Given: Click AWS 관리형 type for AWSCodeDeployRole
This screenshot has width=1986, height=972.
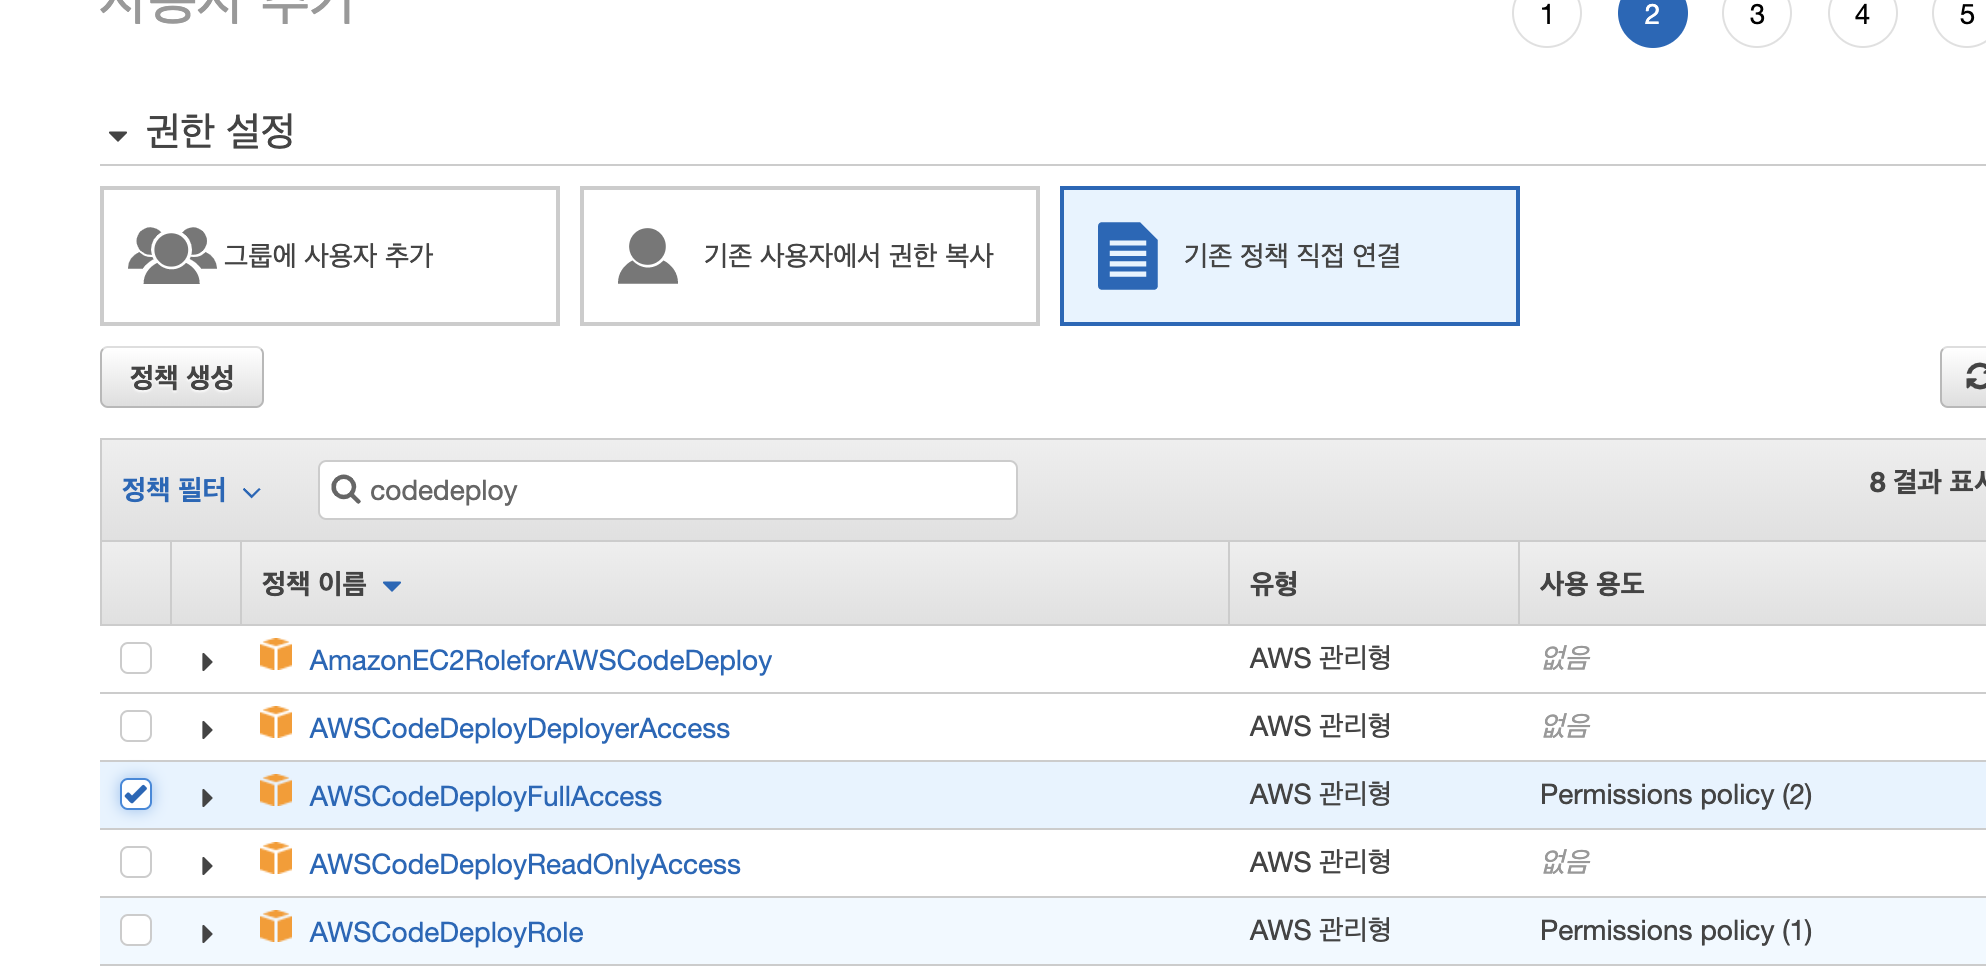Looking at the screenshot, I should (x=1320, y=930).
